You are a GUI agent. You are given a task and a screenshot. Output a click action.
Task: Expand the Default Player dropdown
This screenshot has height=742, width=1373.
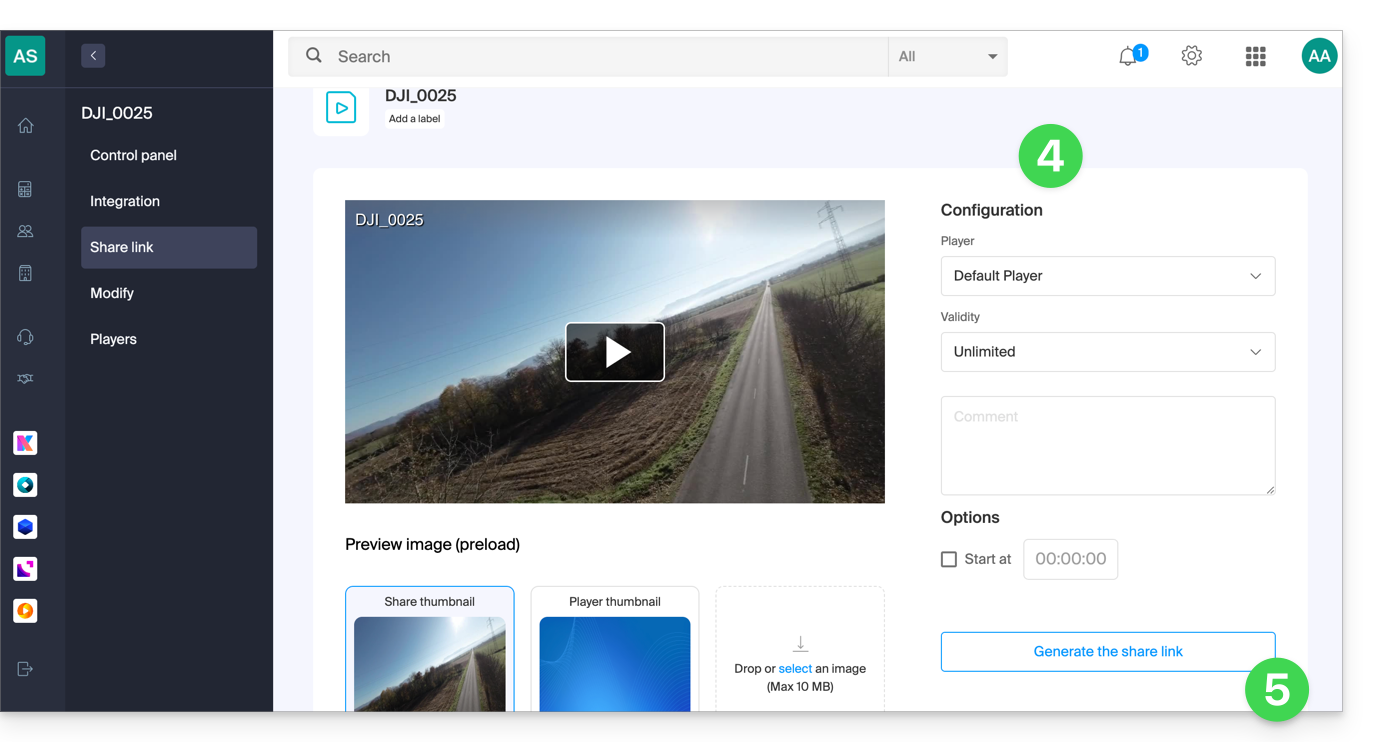pos(1107,276)
